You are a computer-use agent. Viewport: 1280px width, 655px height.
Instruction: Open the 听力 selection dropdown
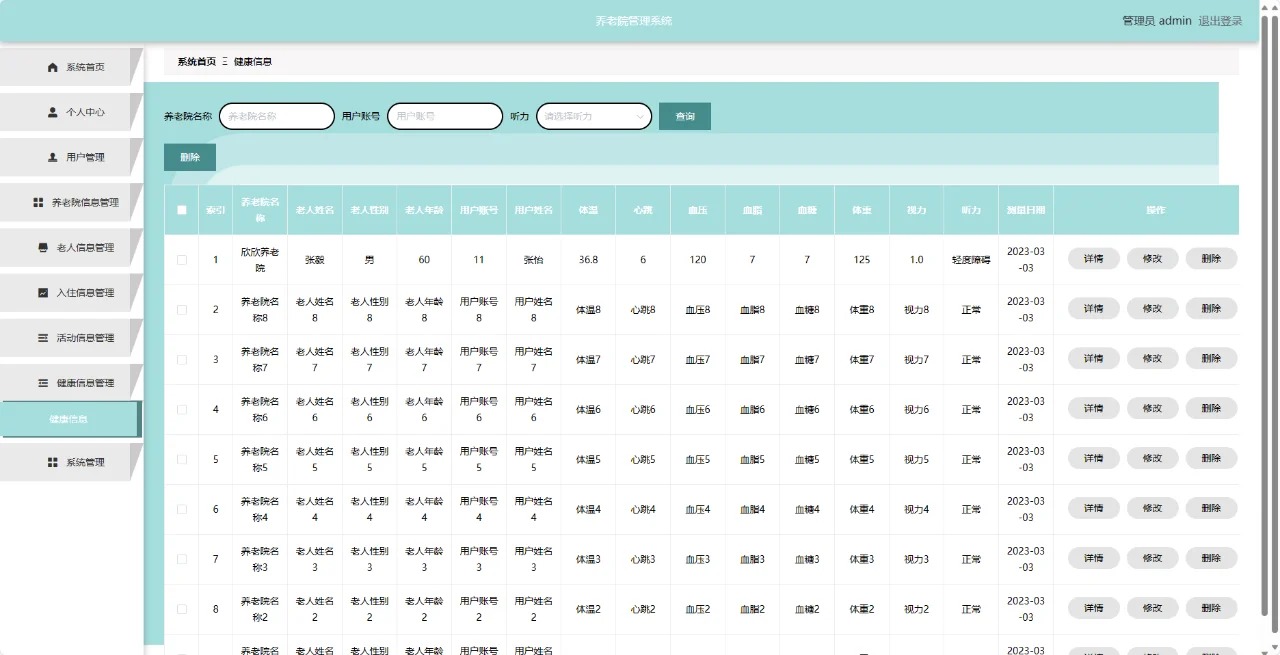click(x=594, y=116)
